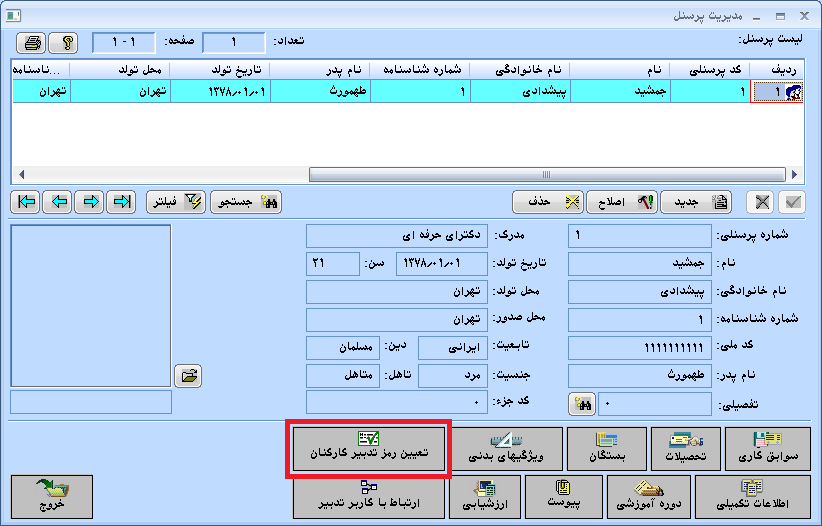Open ارتباط با کاربر تدبیر button
This screenshot has width=822, height=526.
click(x=369, y=497)
